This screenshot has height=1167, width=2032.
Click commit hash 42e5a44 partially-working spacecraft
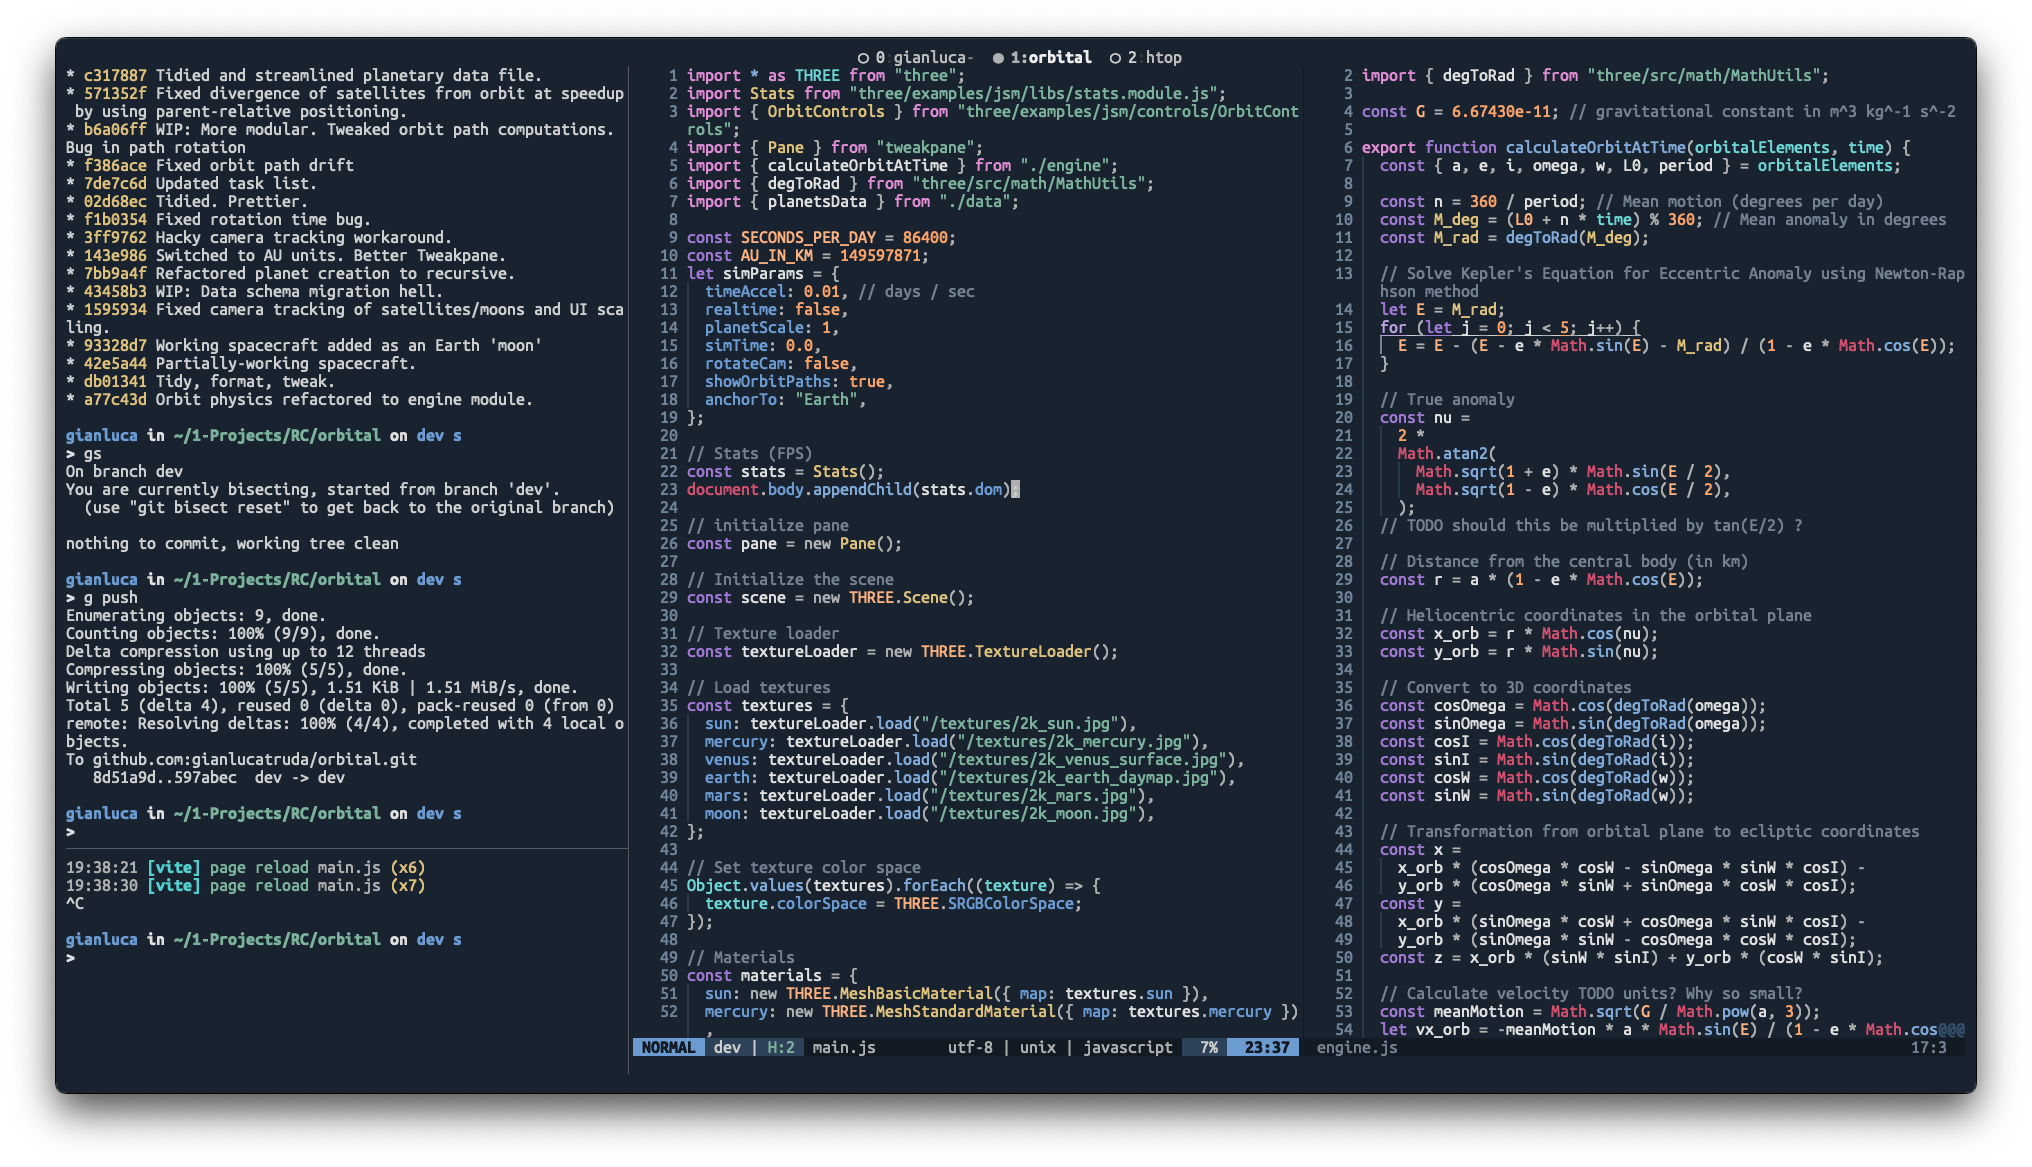click(x=115, y=363)
